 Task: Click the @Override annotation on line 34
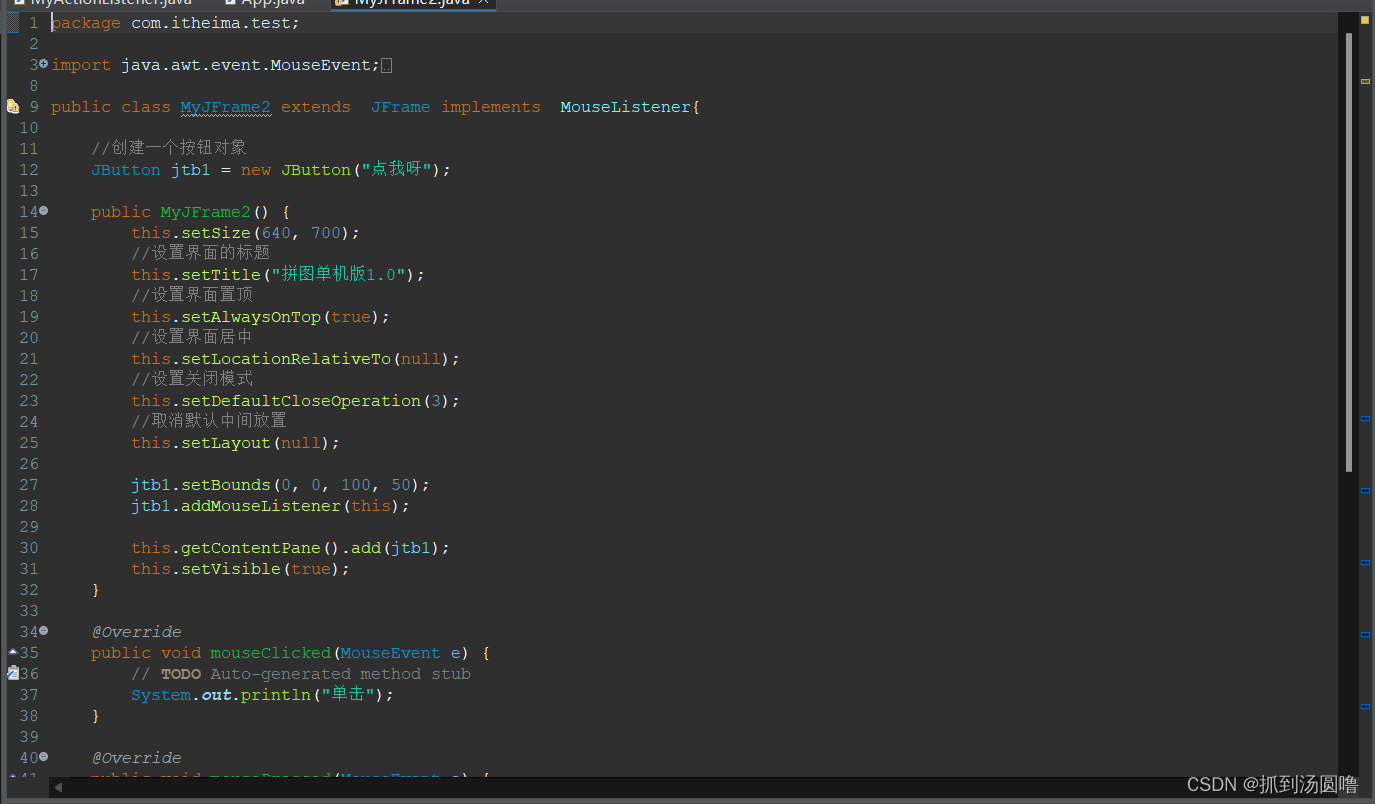point(136,632)
